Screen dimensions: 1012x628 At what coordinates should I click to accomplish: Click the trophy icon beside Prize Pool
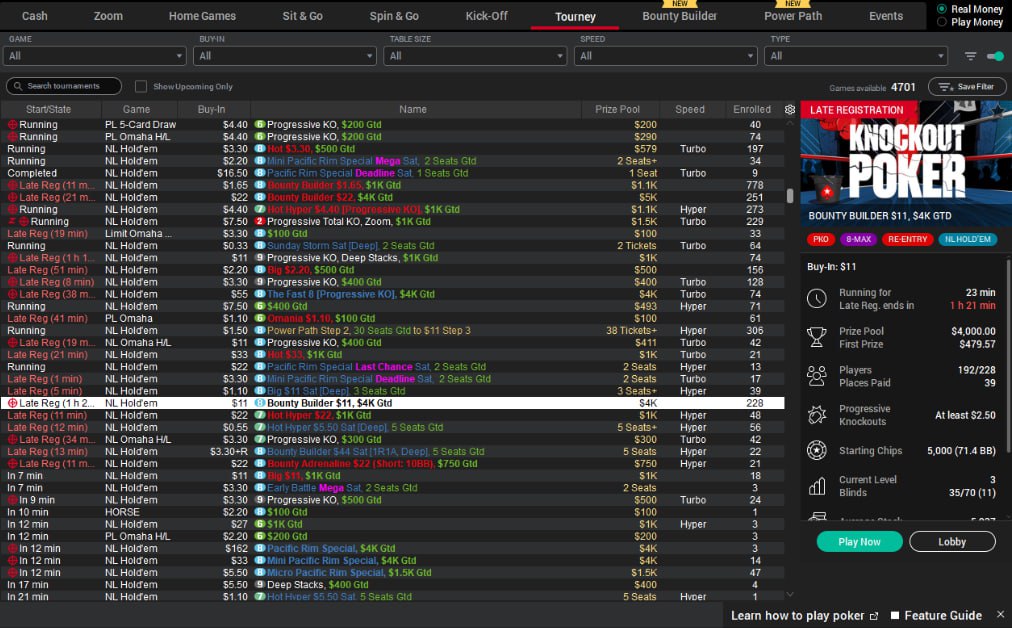816,337
